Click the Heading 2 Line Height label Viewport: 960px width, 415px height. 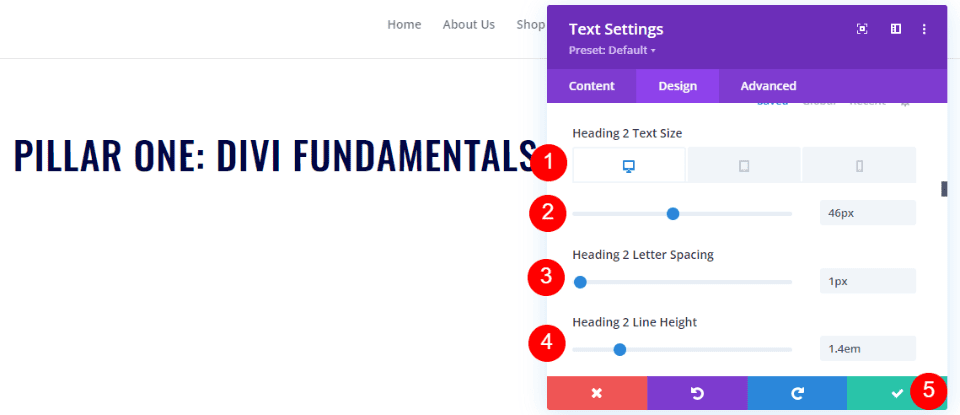(634, 322)
